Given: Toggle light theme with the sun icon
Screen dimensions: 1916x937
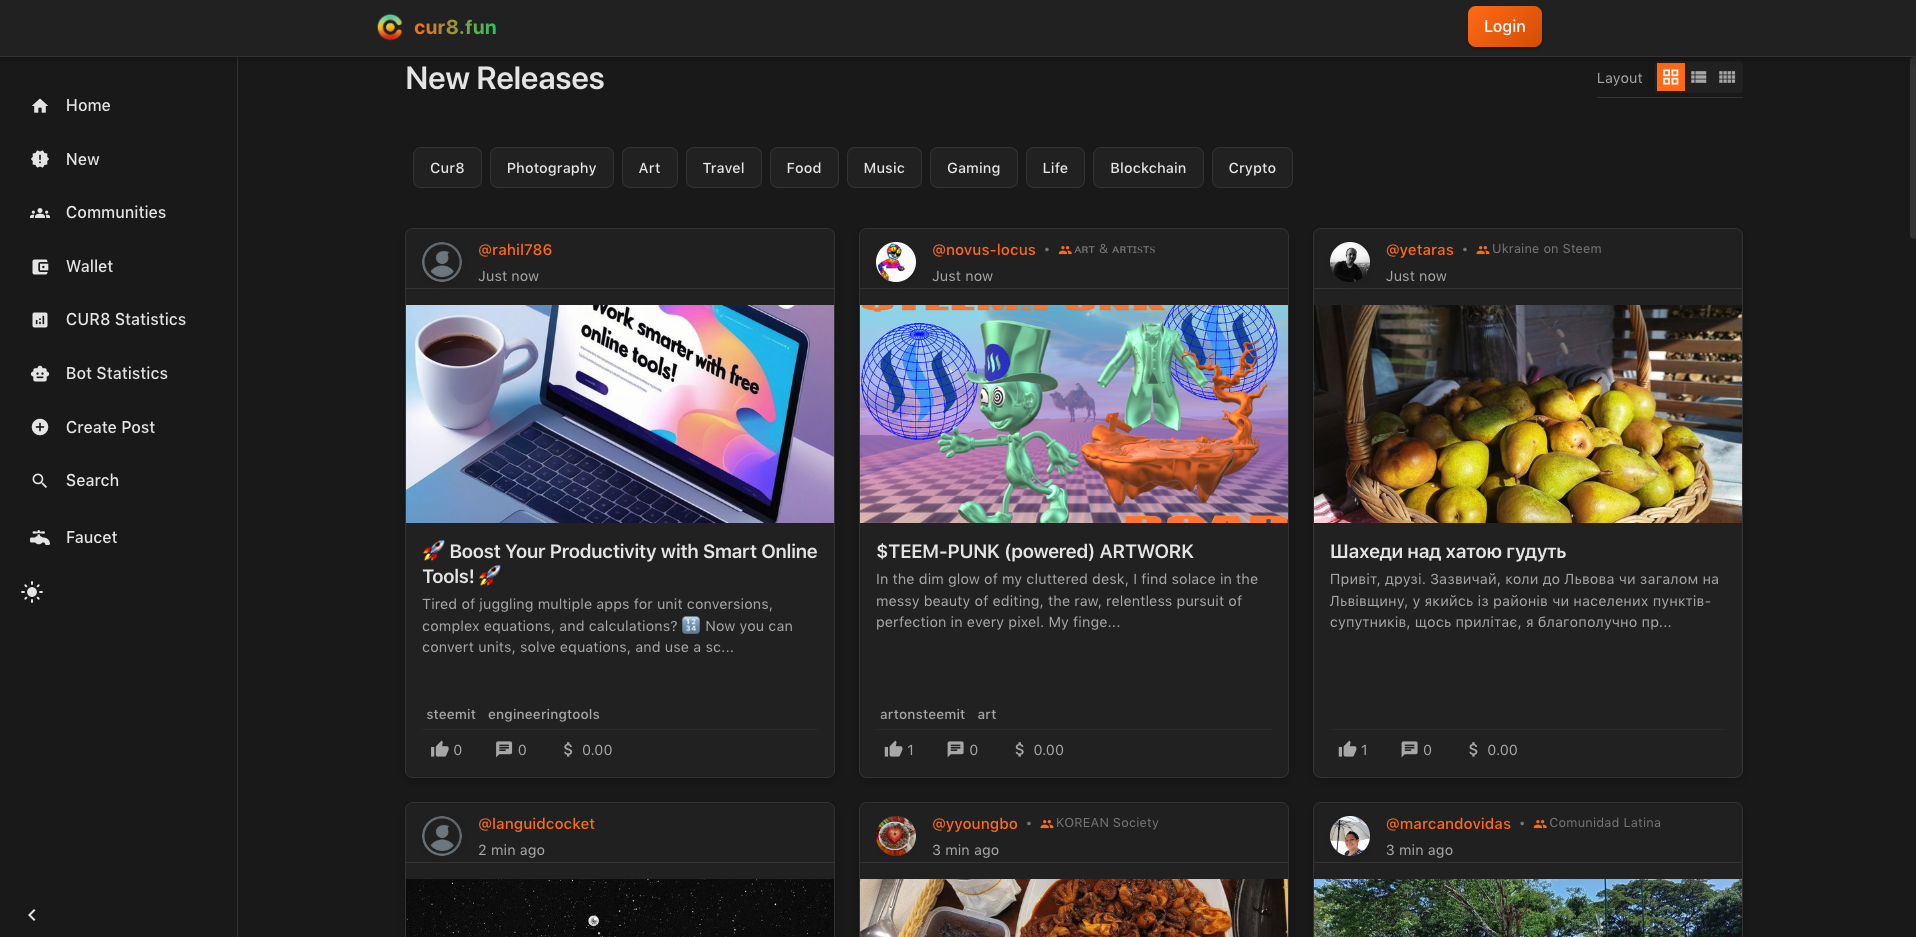Looking at the screenshot, I should [x=32, y=592].
